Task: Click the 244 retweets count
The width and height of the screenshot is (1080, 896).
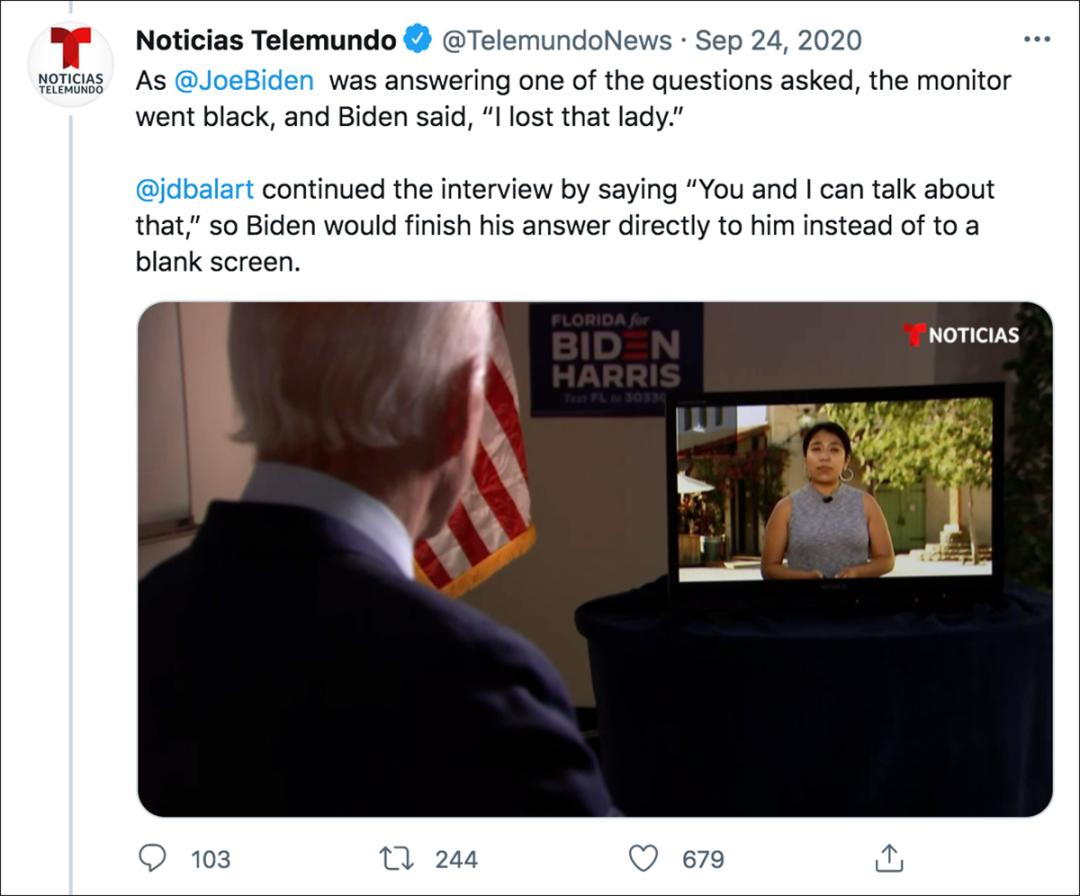Action: pyautogui.click(x=456, y=859)
